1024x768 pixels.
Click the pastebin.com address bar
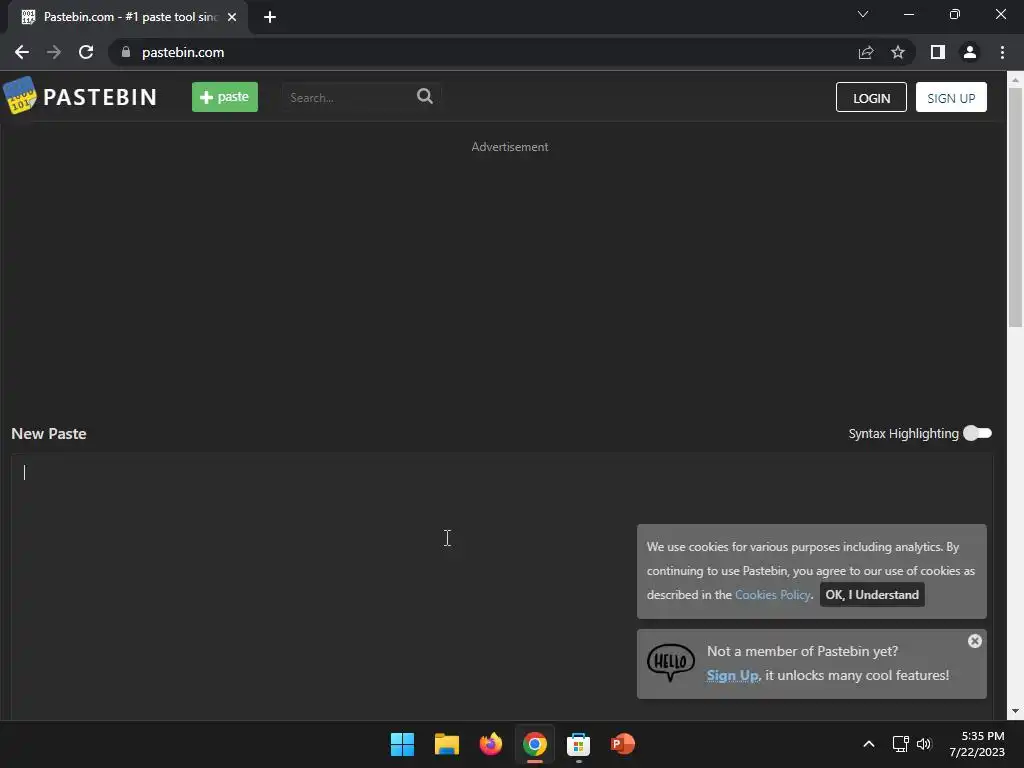pyautogui.click(x=483, y=52)
